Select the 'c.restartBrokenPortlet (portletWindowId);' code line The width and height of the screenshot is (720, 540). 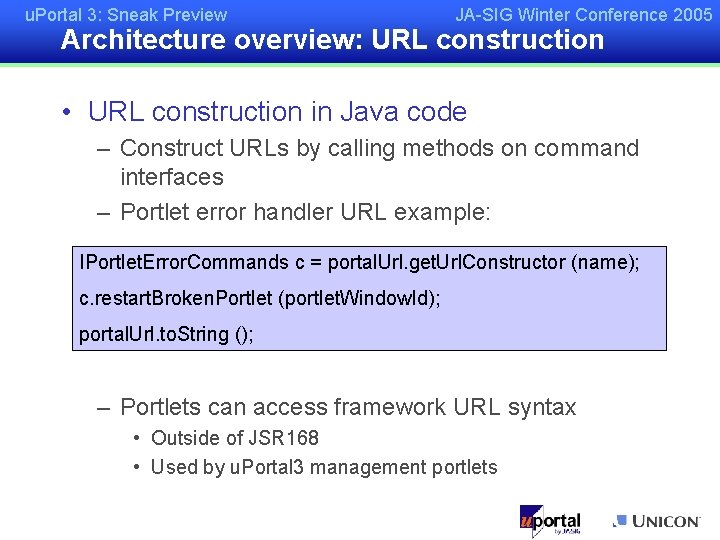(x=259, y=298)
